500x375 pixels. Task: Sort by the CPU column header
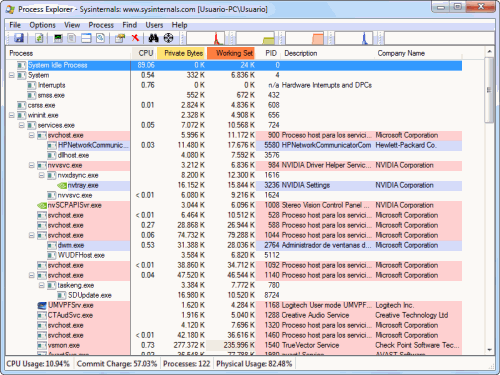(x=143, y=53)
